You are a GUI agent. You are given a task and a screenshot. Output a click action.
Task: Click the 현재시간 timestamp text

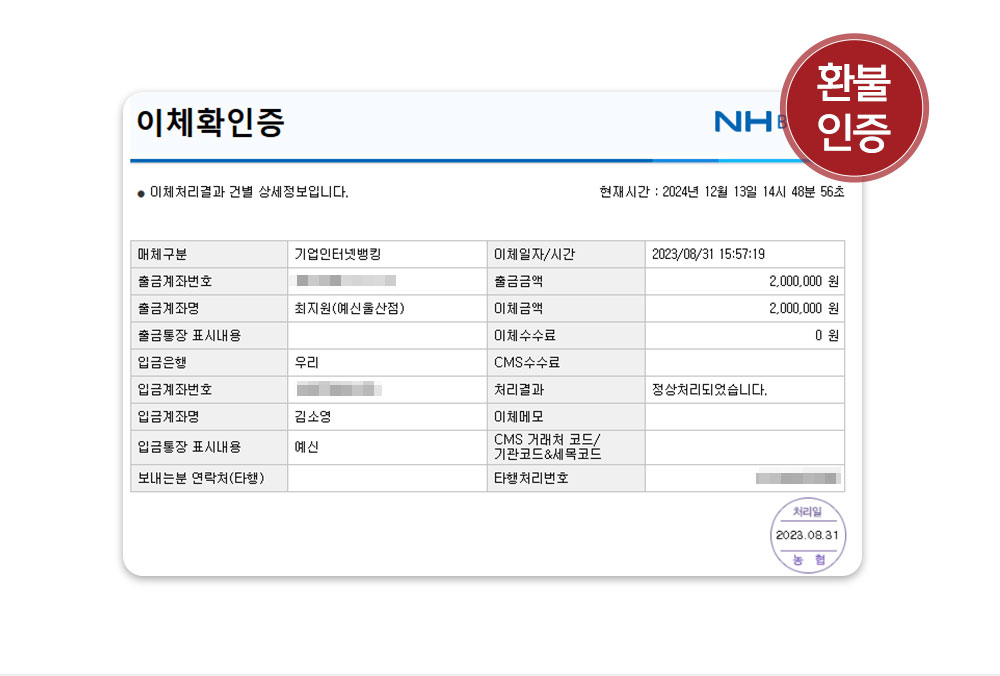tap(721, 192)
